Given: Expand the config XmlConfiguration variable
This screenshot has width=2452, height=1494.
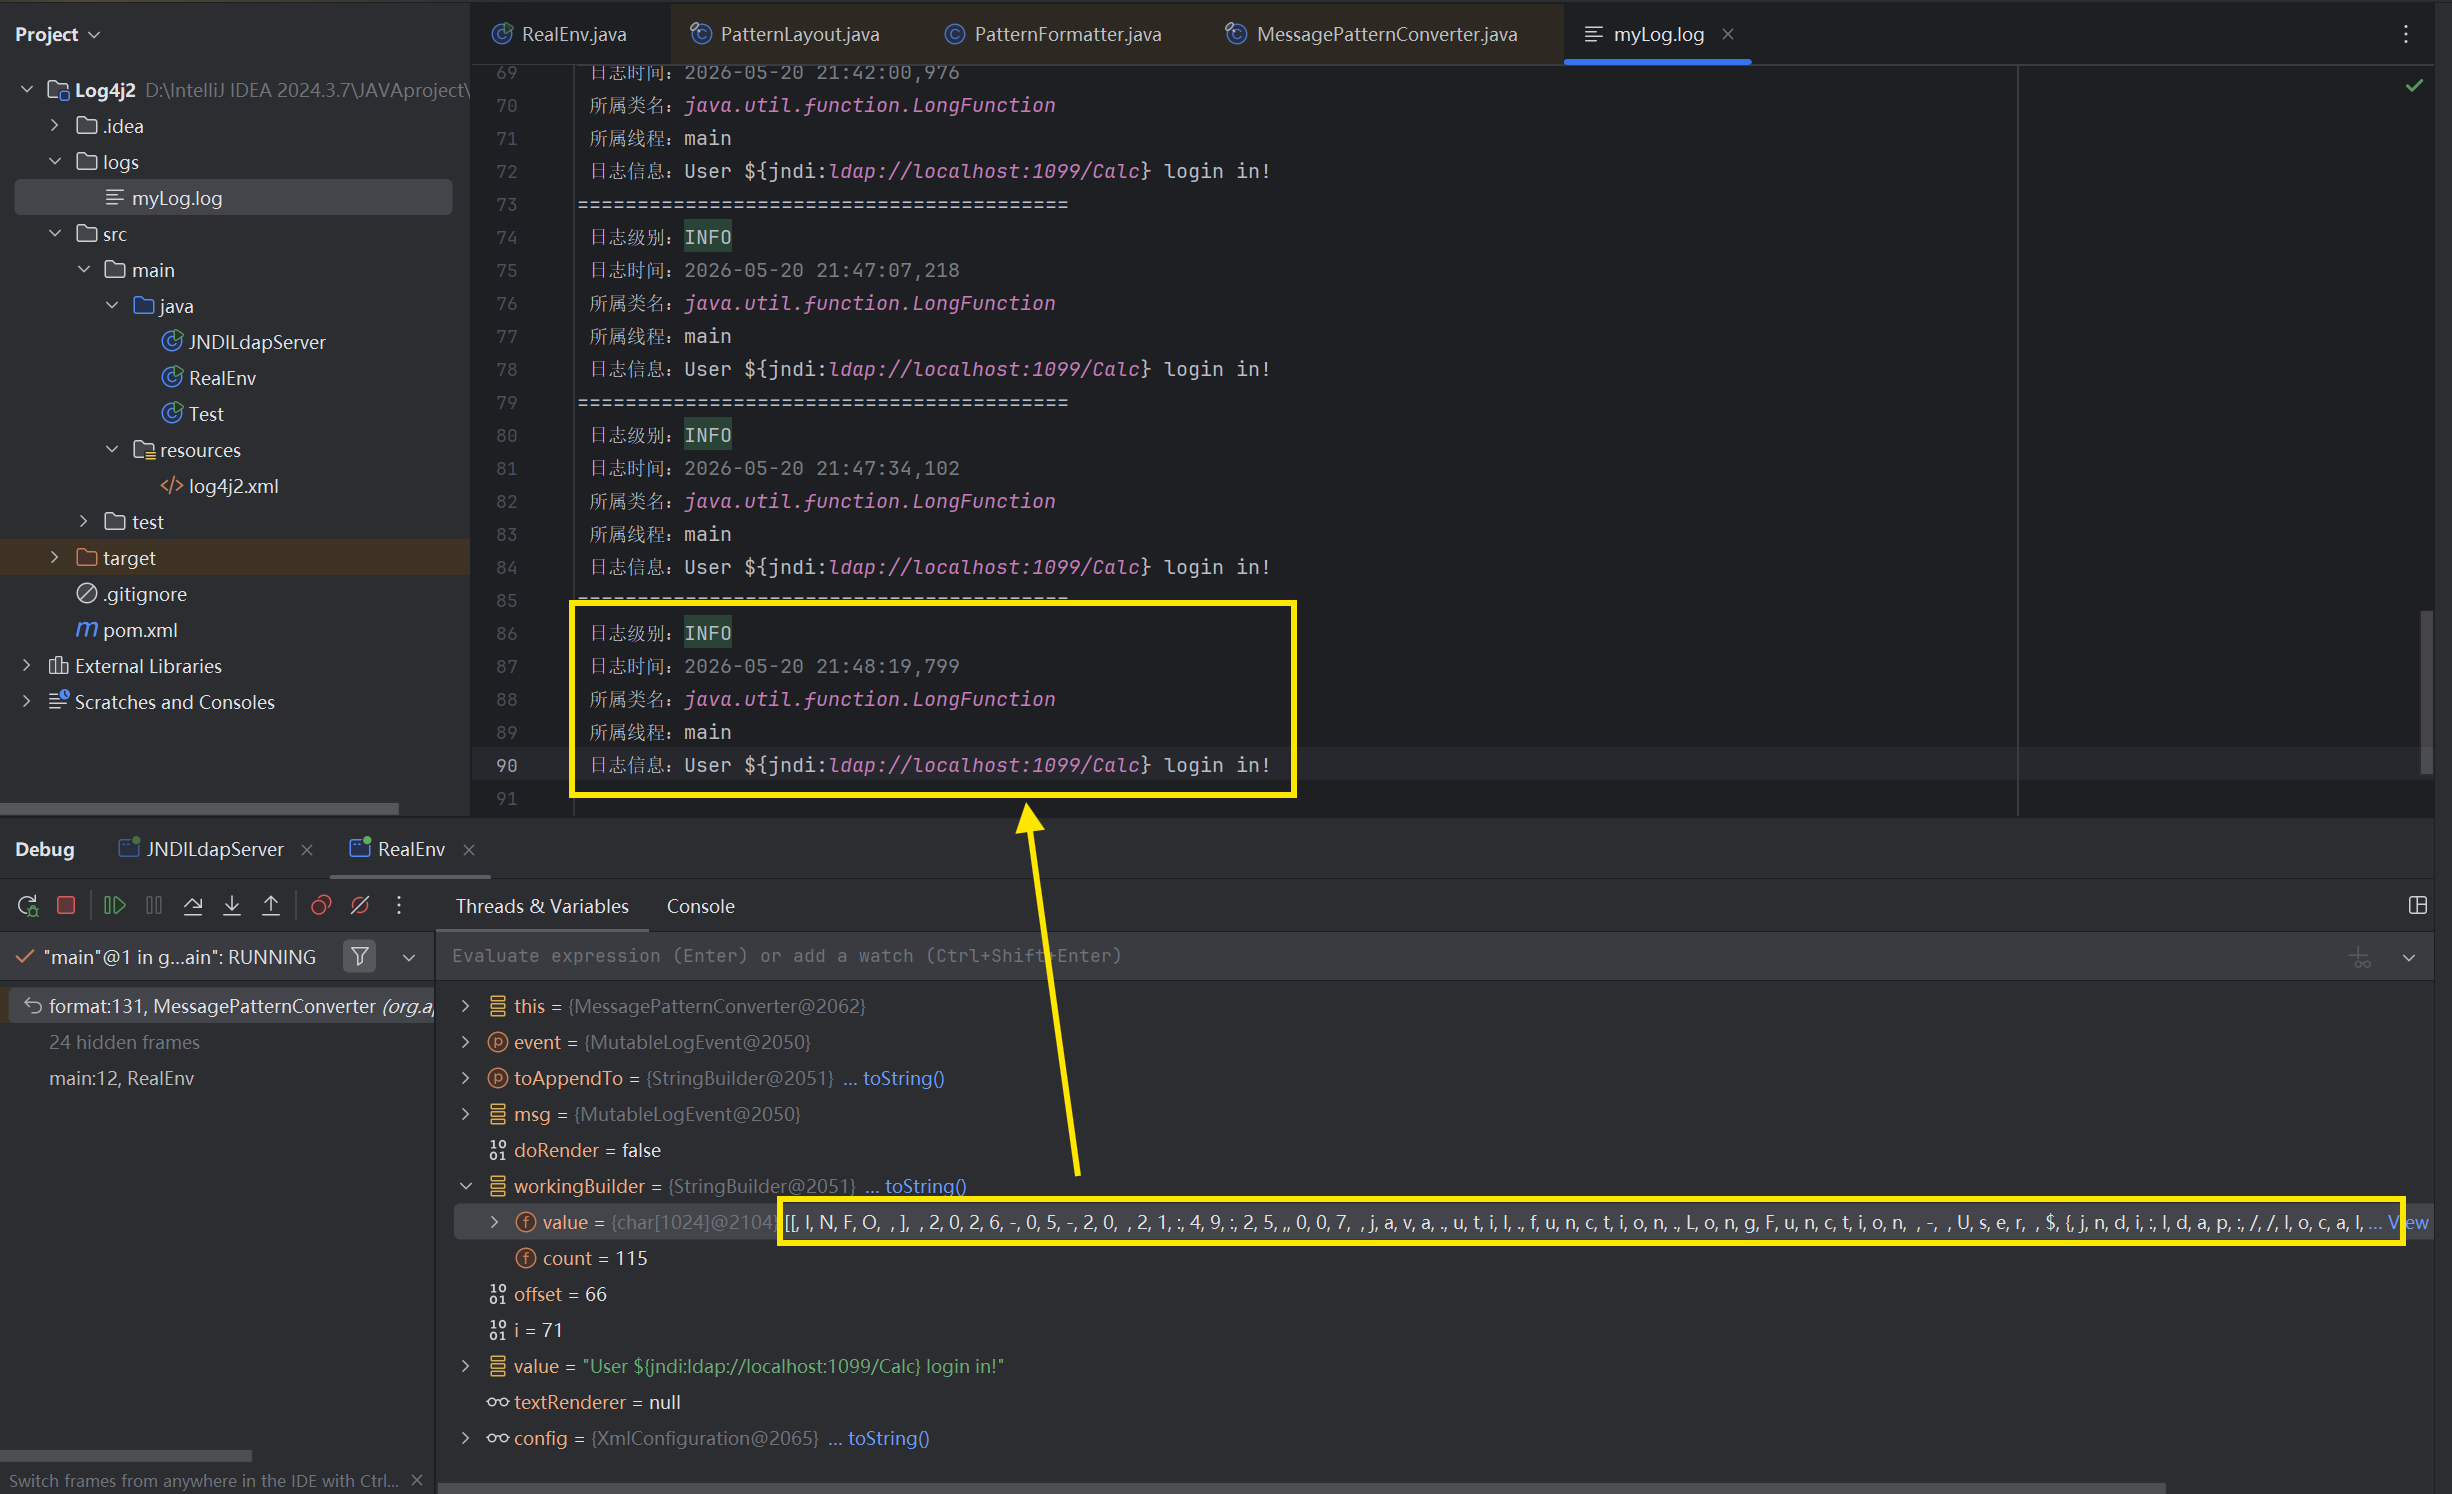Looking at the screenshot, I should point(466,1438).
